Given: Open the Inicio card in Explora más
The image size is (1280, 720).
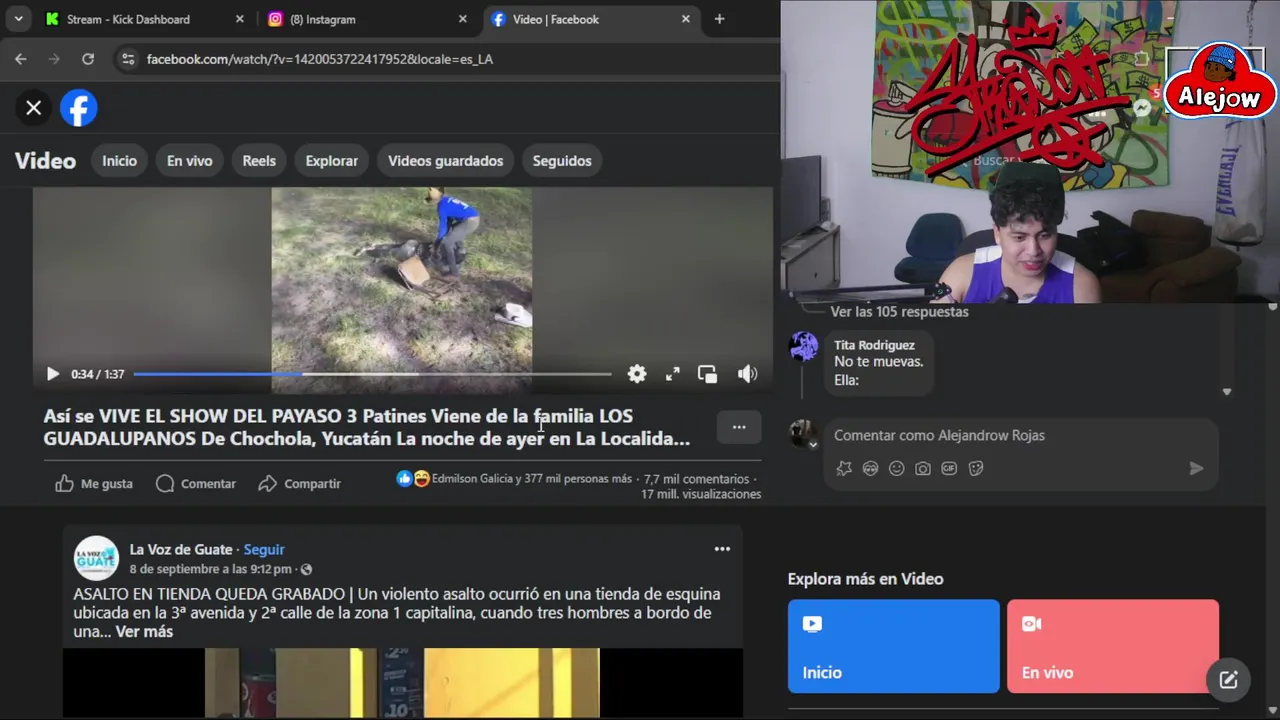Looking at the screenshot, I should [x=894, y=646].
